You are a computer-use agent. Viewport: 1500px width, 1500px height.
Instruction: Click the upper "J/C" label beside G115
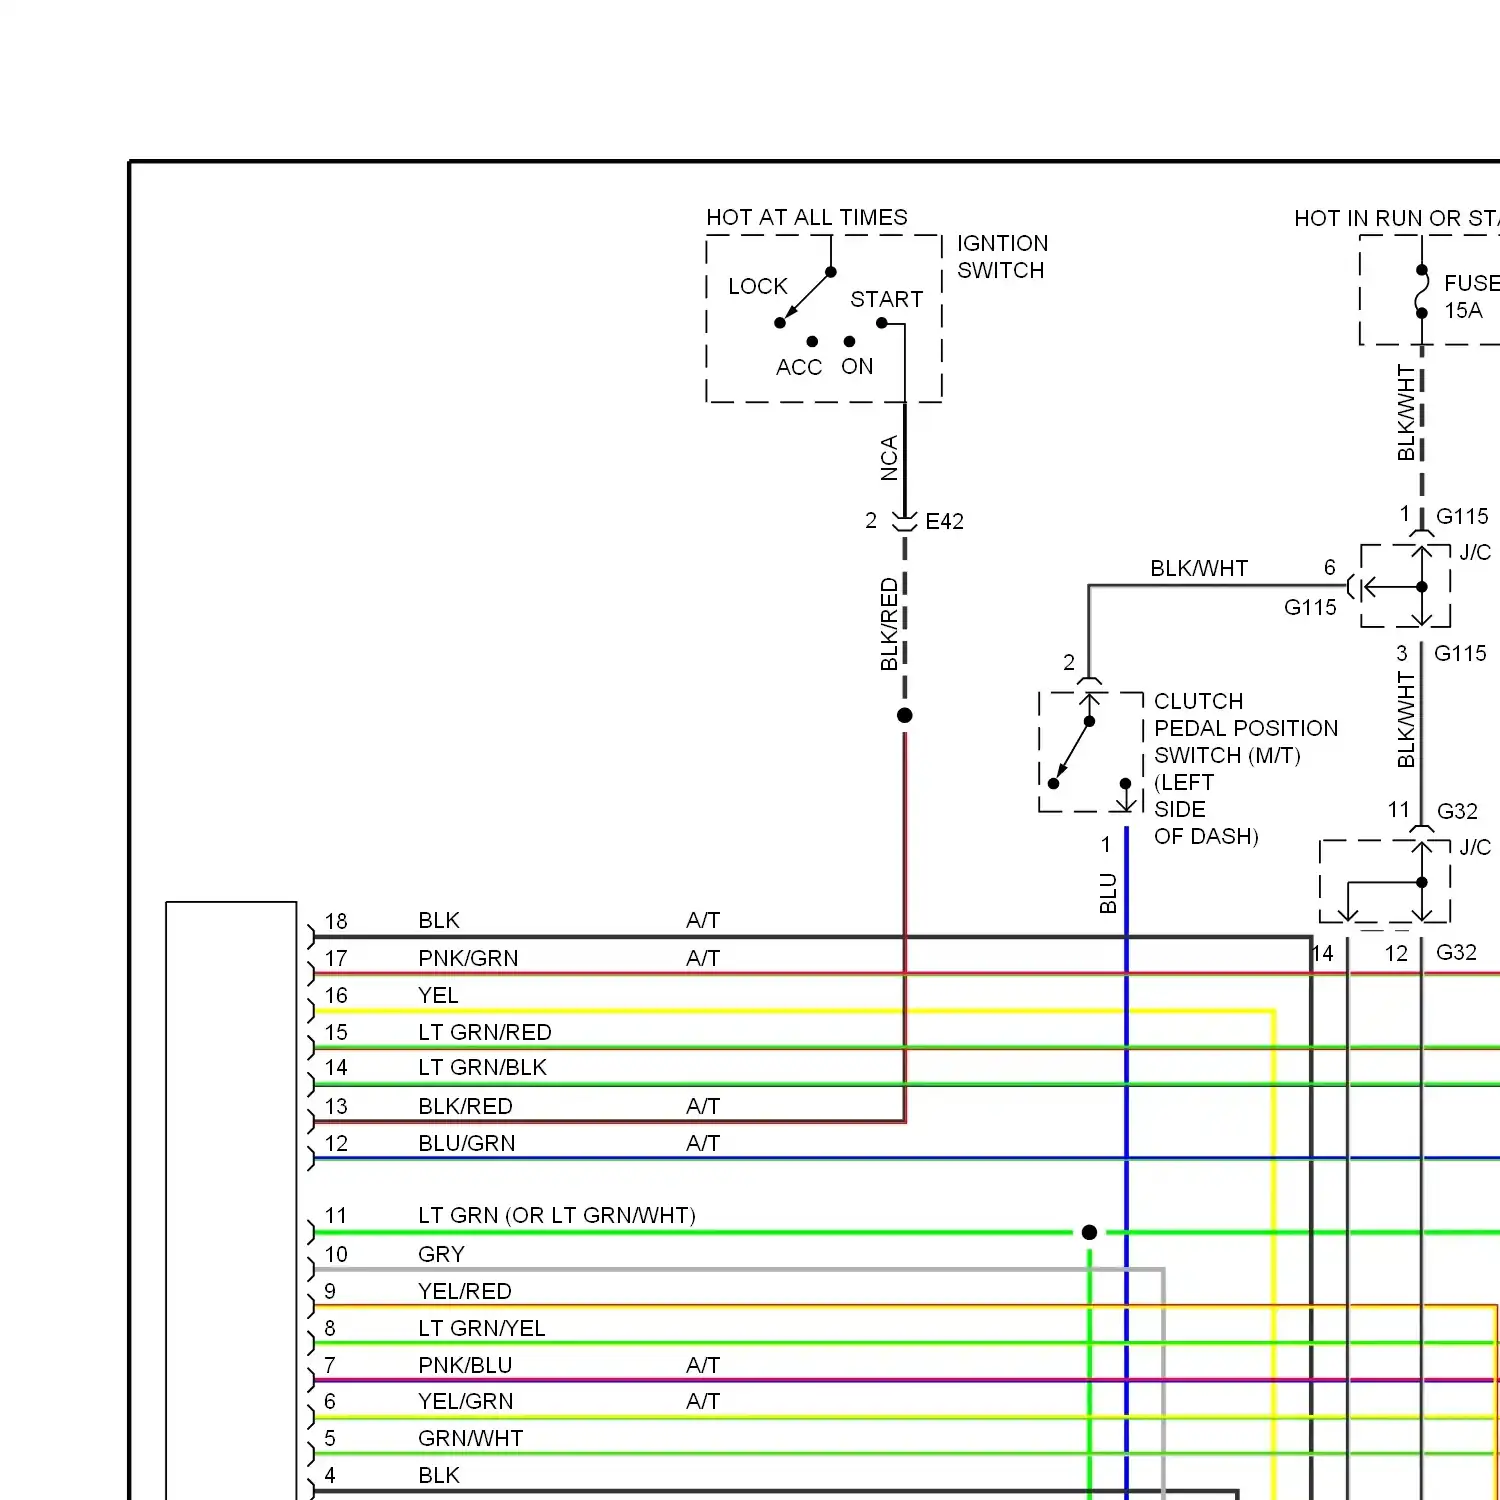pos(1475,552)
